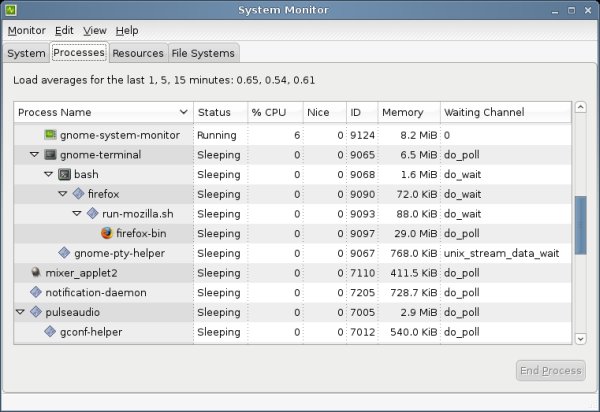Click the gconf-helper process icon
600x412 pixels.
click(x=50, y=331)
